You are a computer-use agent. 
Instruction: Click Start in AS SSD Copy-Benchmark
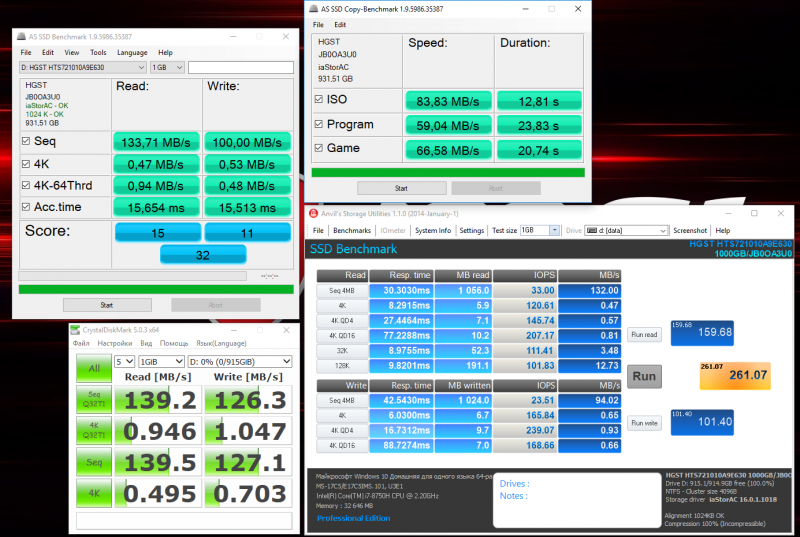[x=402, y=188]
